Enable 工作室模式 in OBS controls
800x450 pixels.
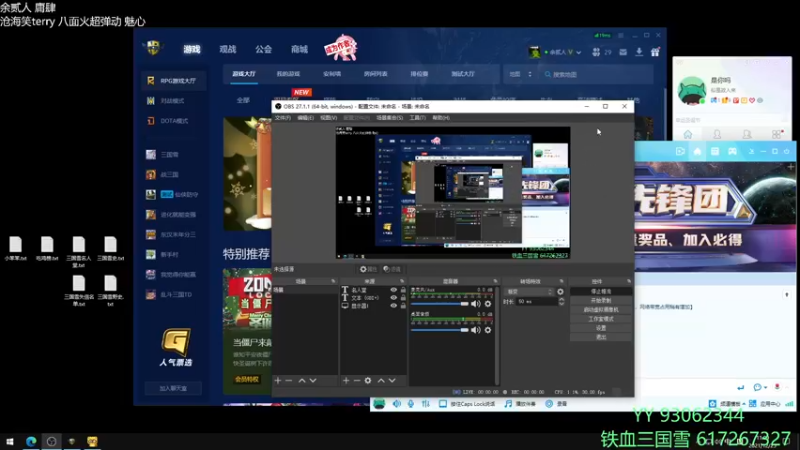click(x=601, y=319)
